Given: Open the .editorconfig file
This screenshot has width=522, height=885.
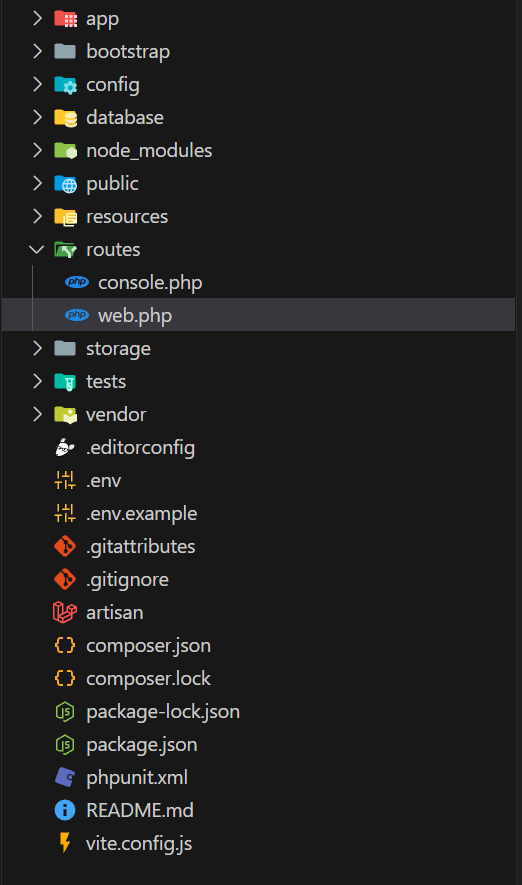Looking at the screenshot, I should click(141, 448).
